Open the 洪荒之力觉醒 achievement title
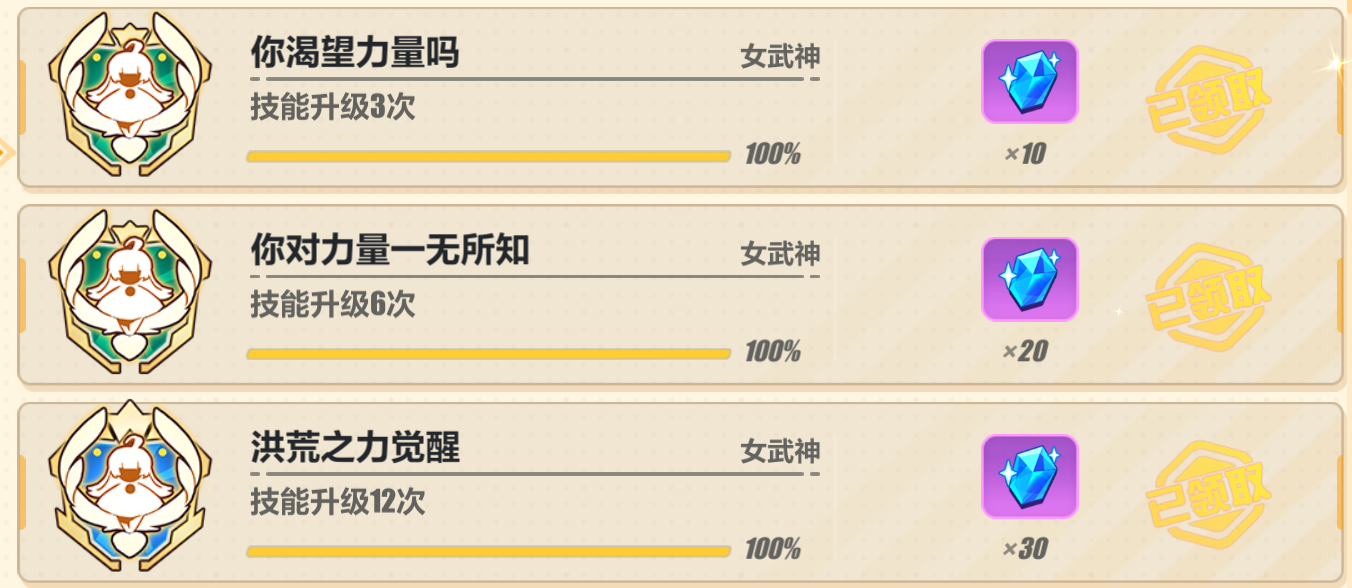 tap(355, 449)
